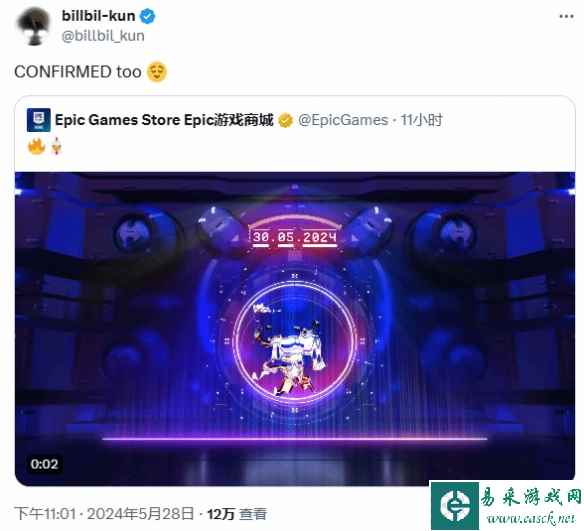Open the Epic Games Store account name
The width and height of the screenshot is (584, 531).
[x=164, y=120]
